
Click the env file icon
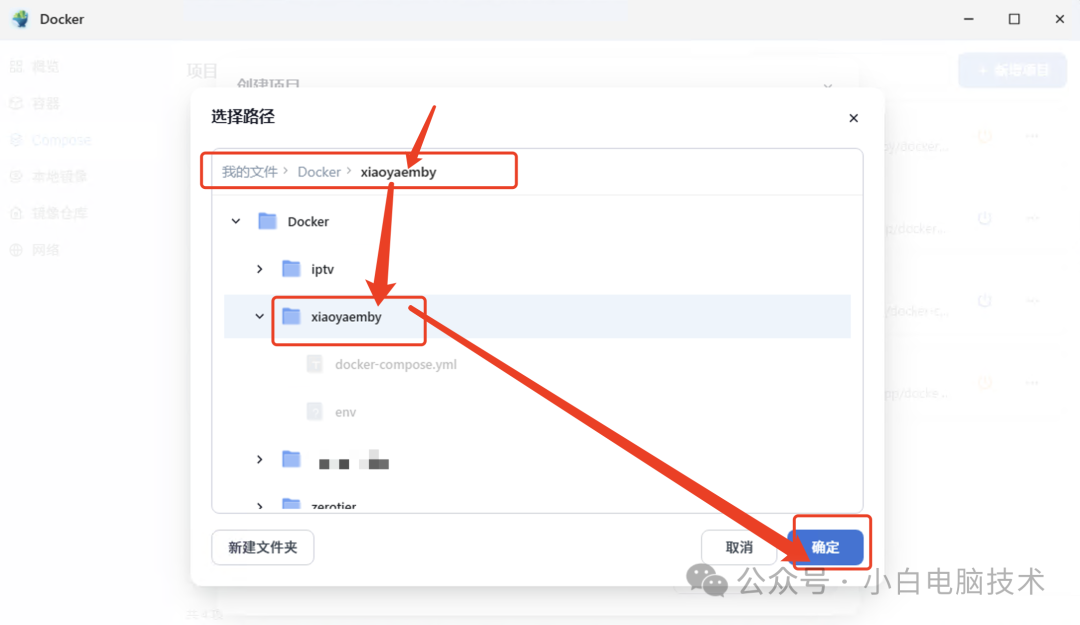point(315,411)
